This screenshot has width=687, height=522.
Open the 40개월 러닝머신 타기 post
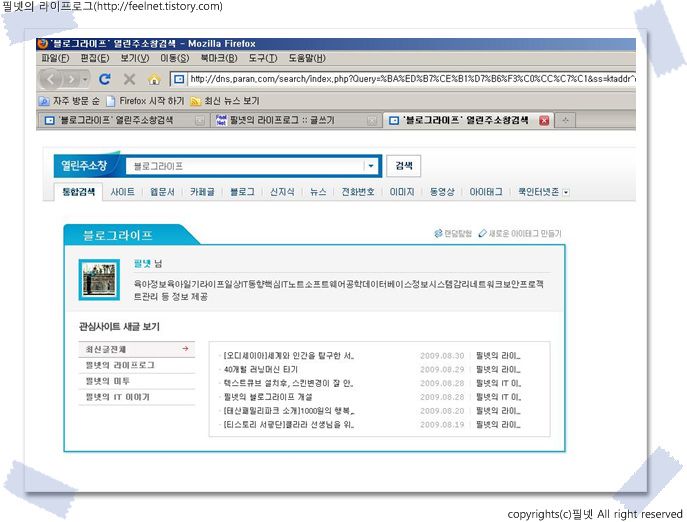coord(260,369)
